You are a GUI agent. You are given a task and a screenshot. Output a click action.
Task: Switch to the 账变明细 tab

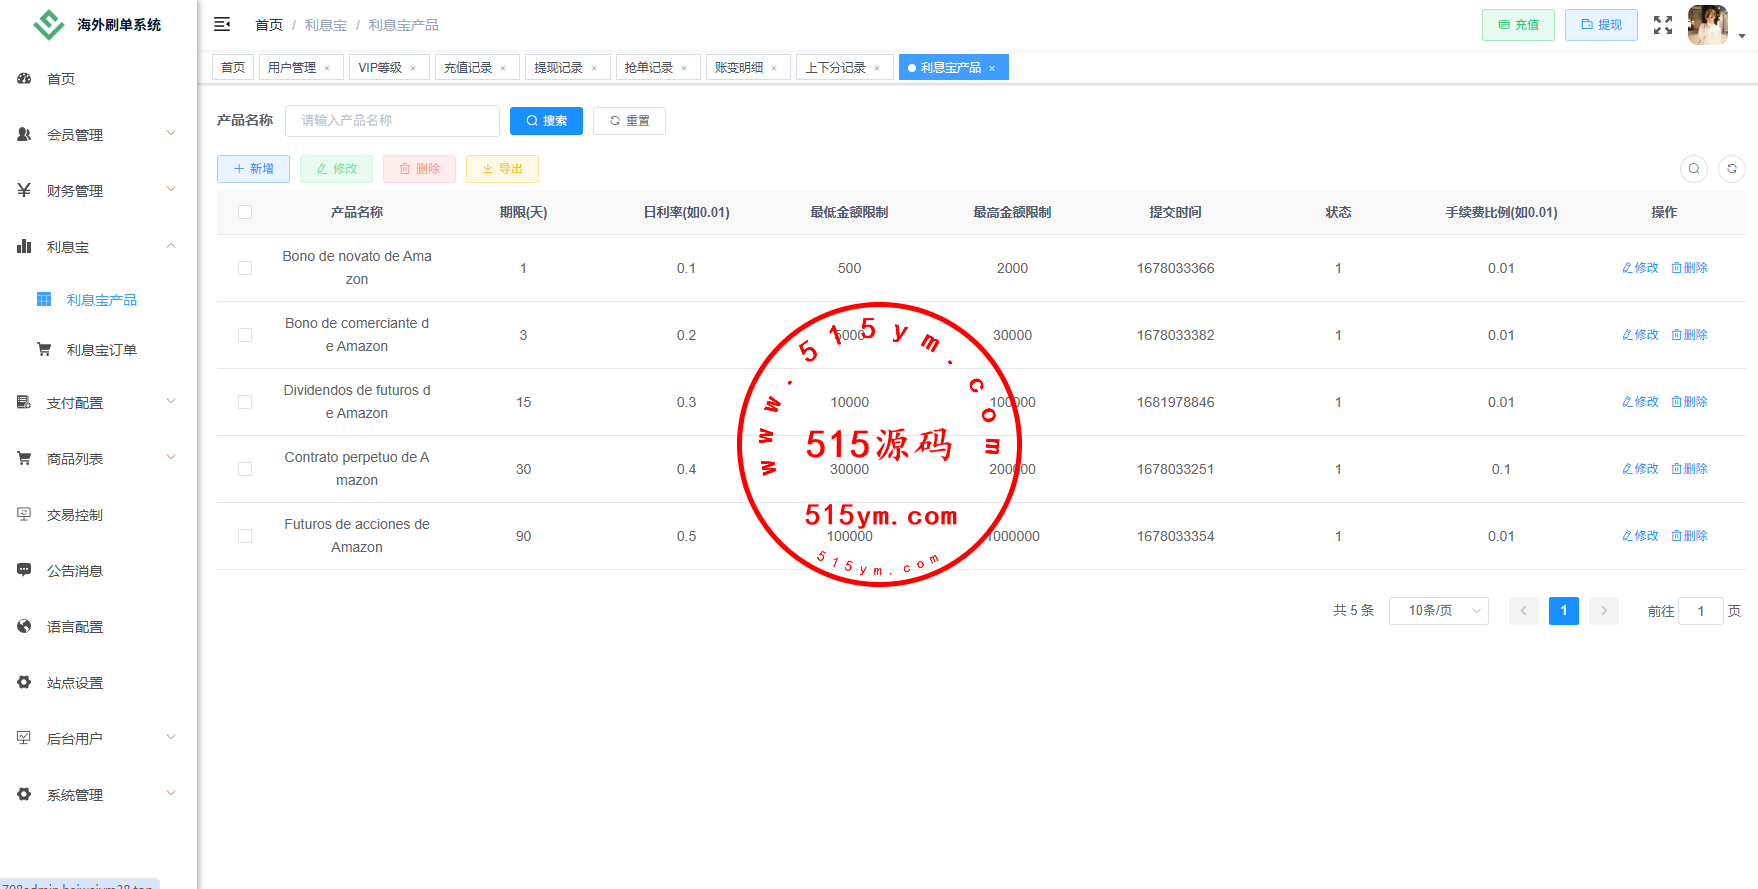[x=739, y=68]
